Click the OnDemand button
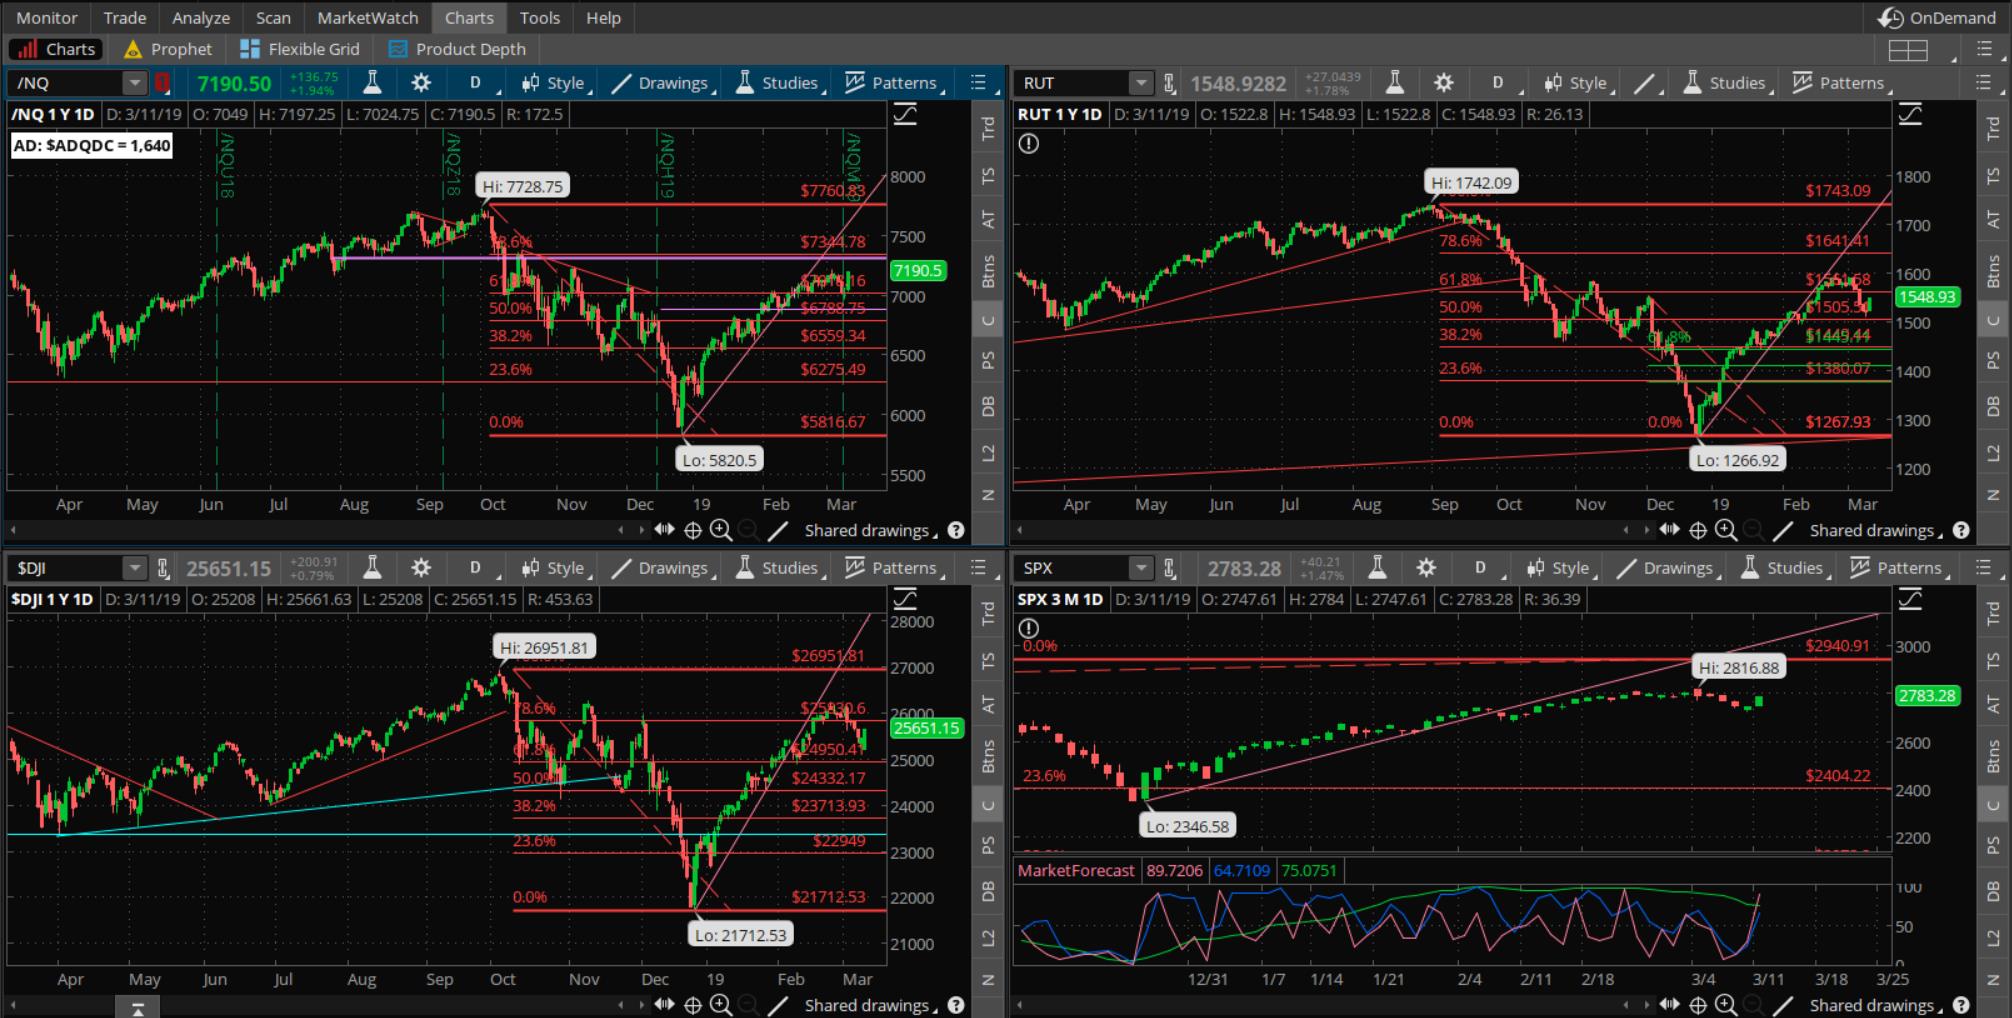Image resolution: width=2012 pixels, height=1018 pixels. 1936,17
